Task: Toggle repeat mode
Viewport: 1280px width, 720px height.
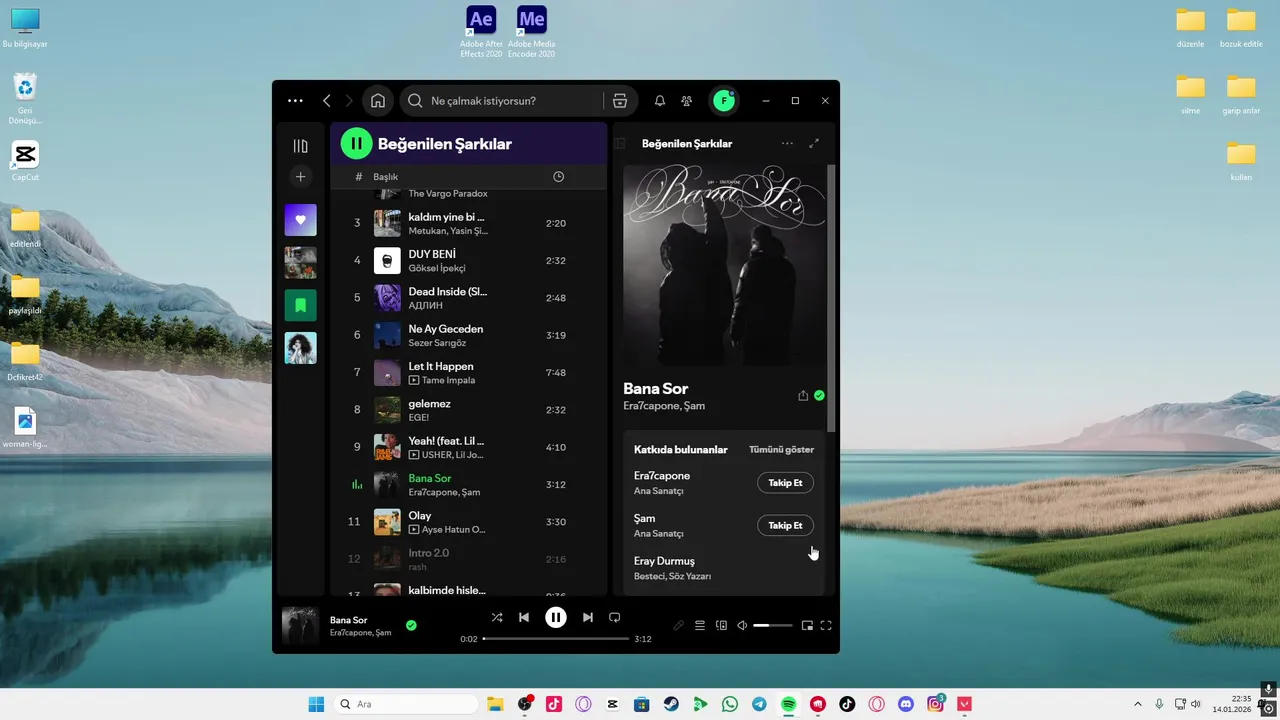Action: 615,618
